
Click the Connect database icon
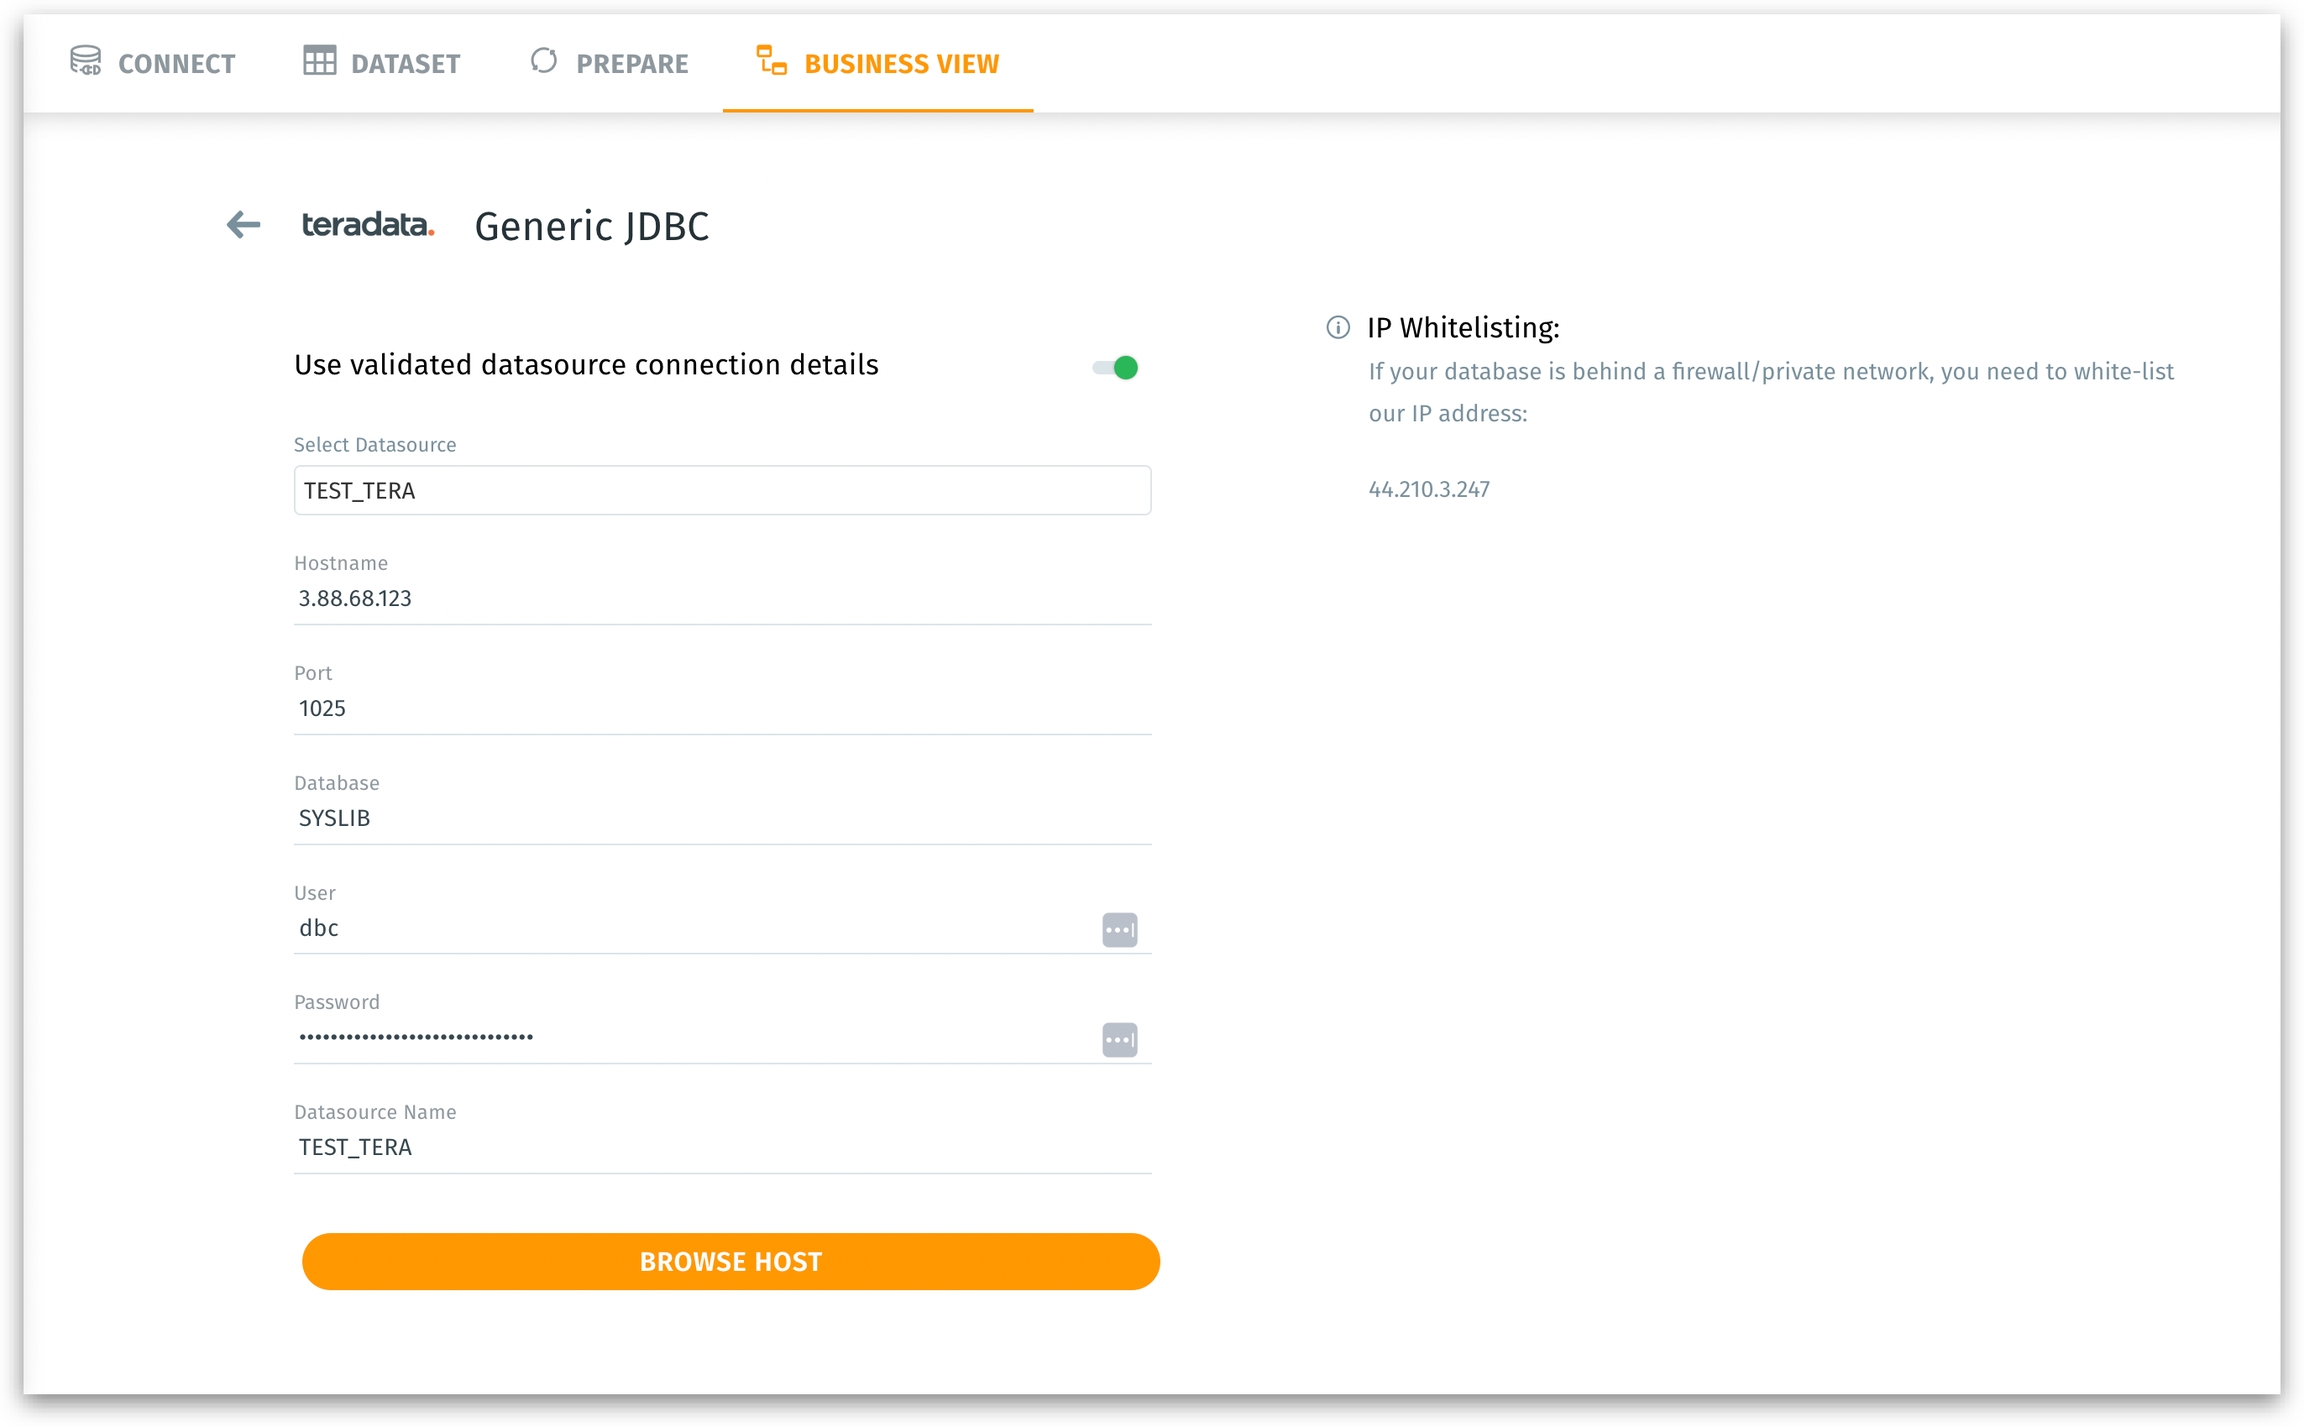coord(86,61)
